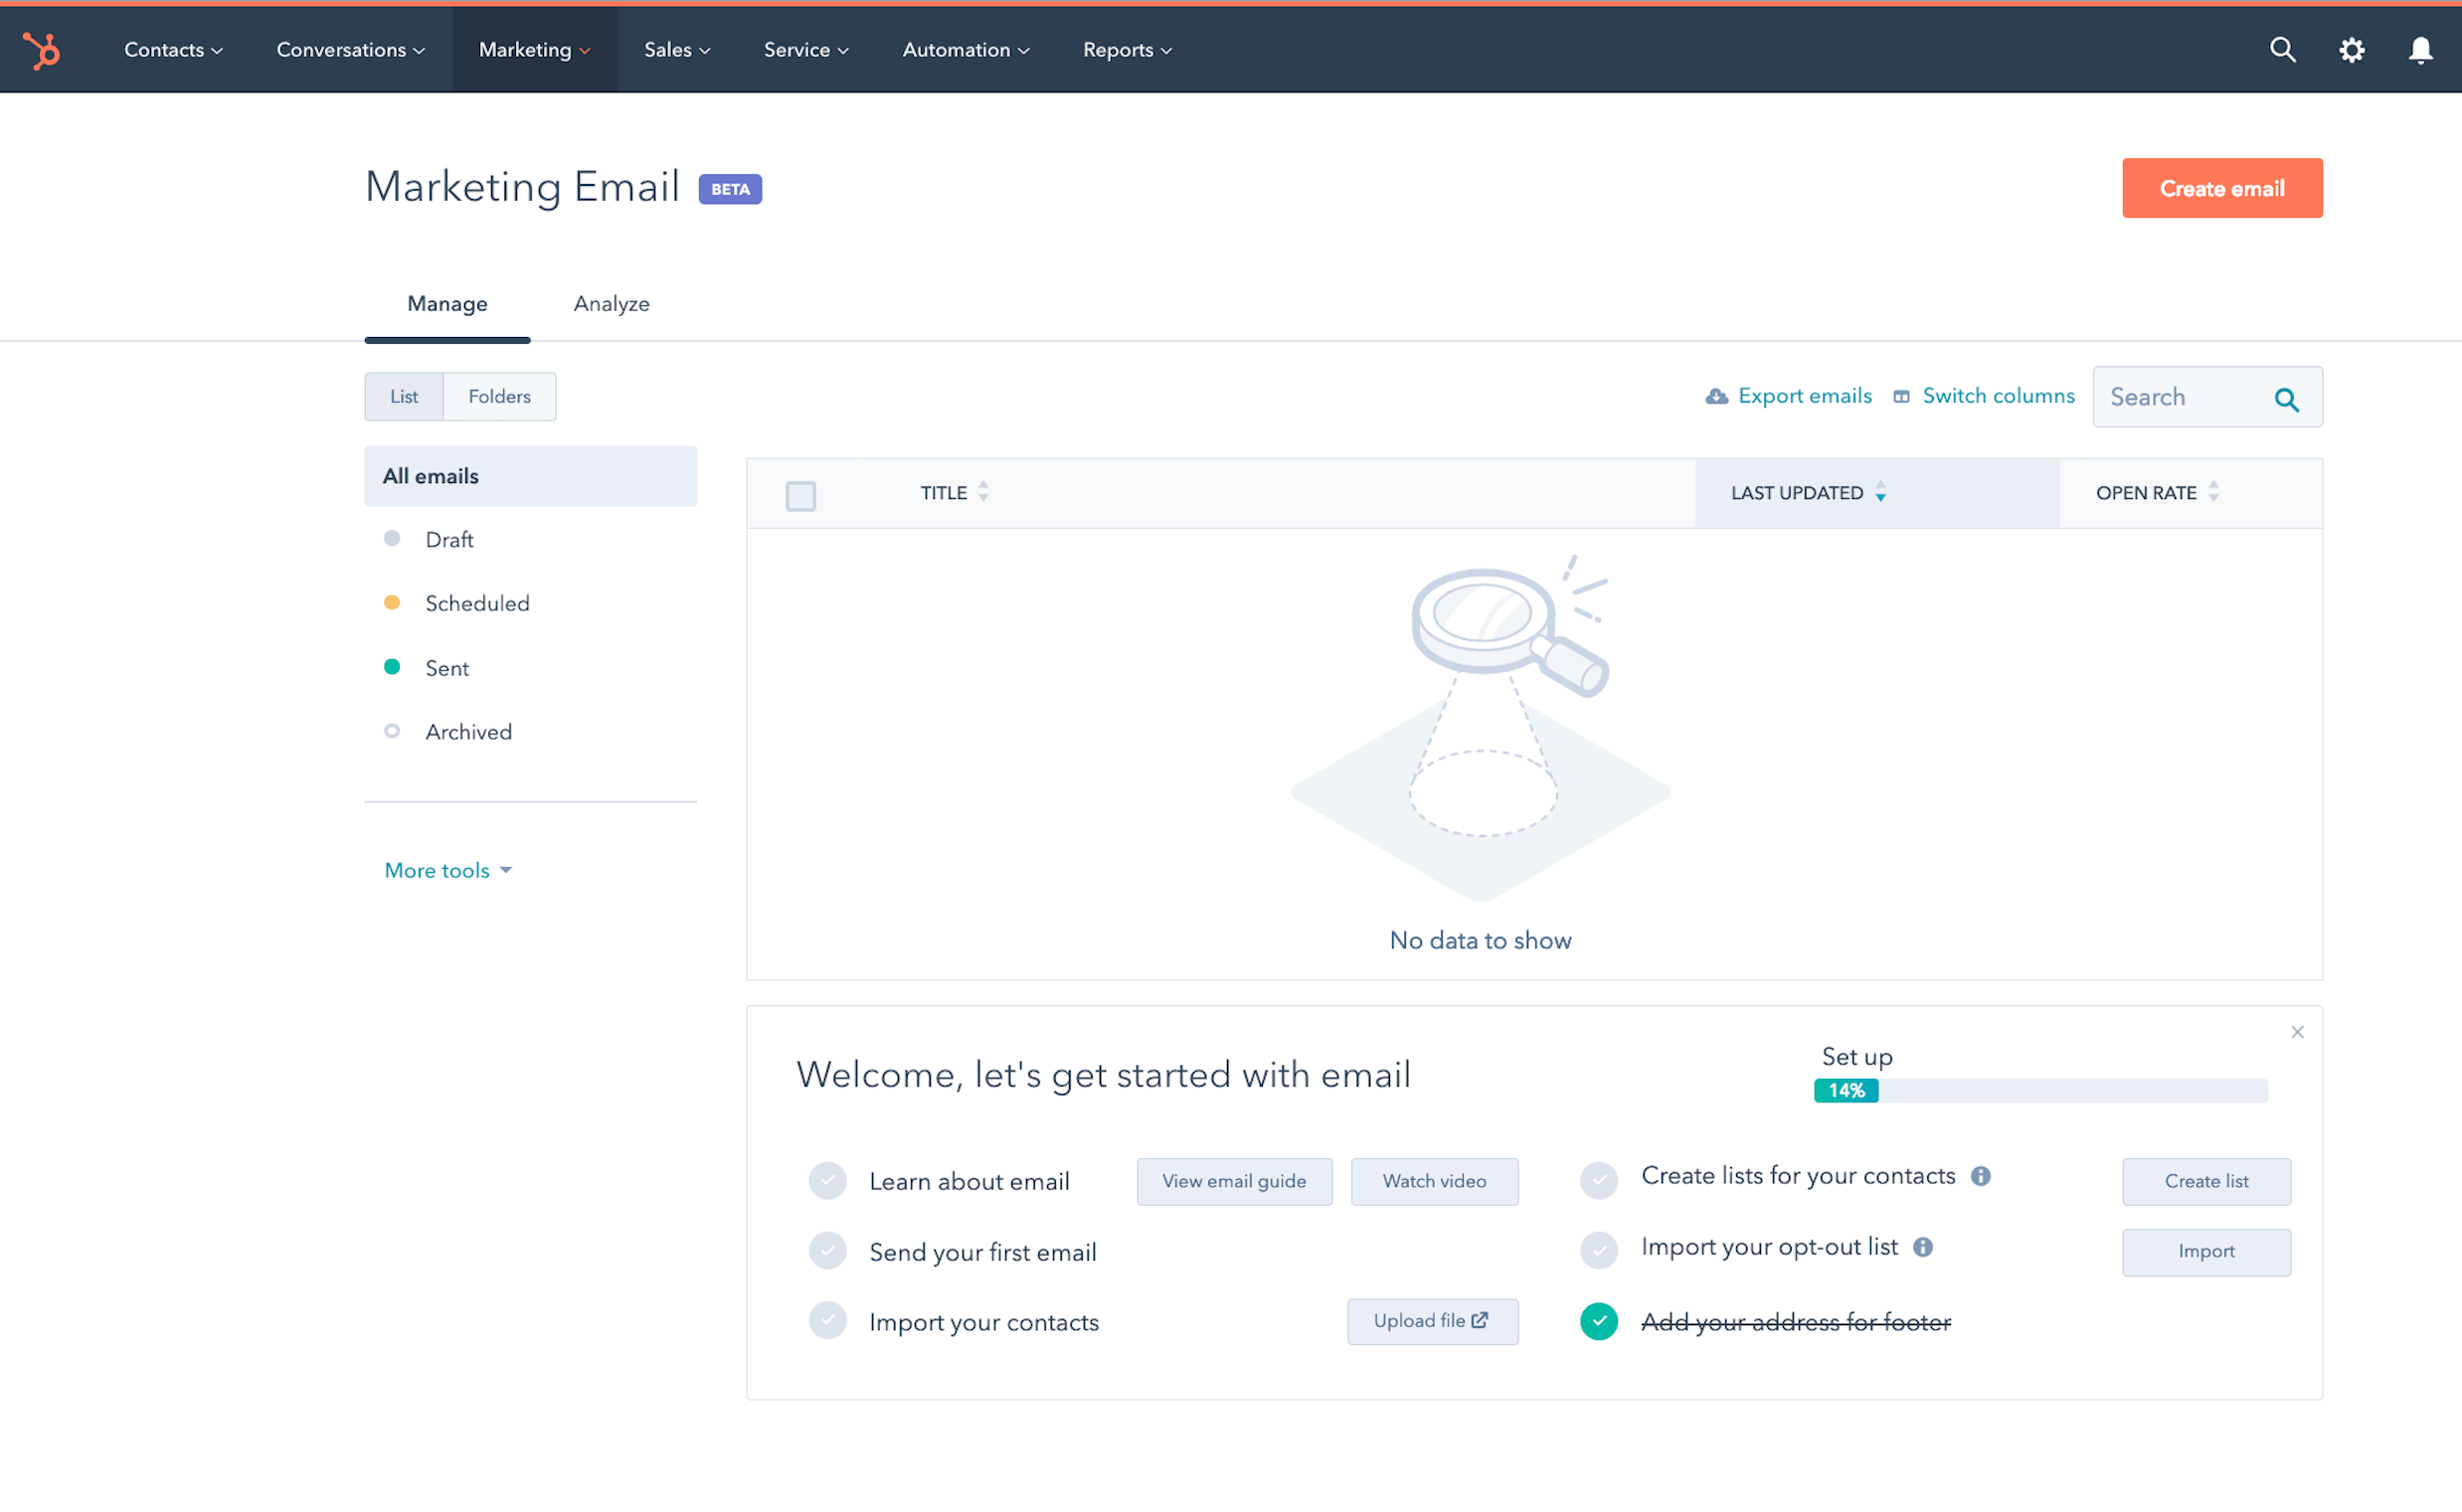The height and width of the screenshot is (1512, 2462).
Task: Expand the More tools dropdown
Action: click(446, 870)
